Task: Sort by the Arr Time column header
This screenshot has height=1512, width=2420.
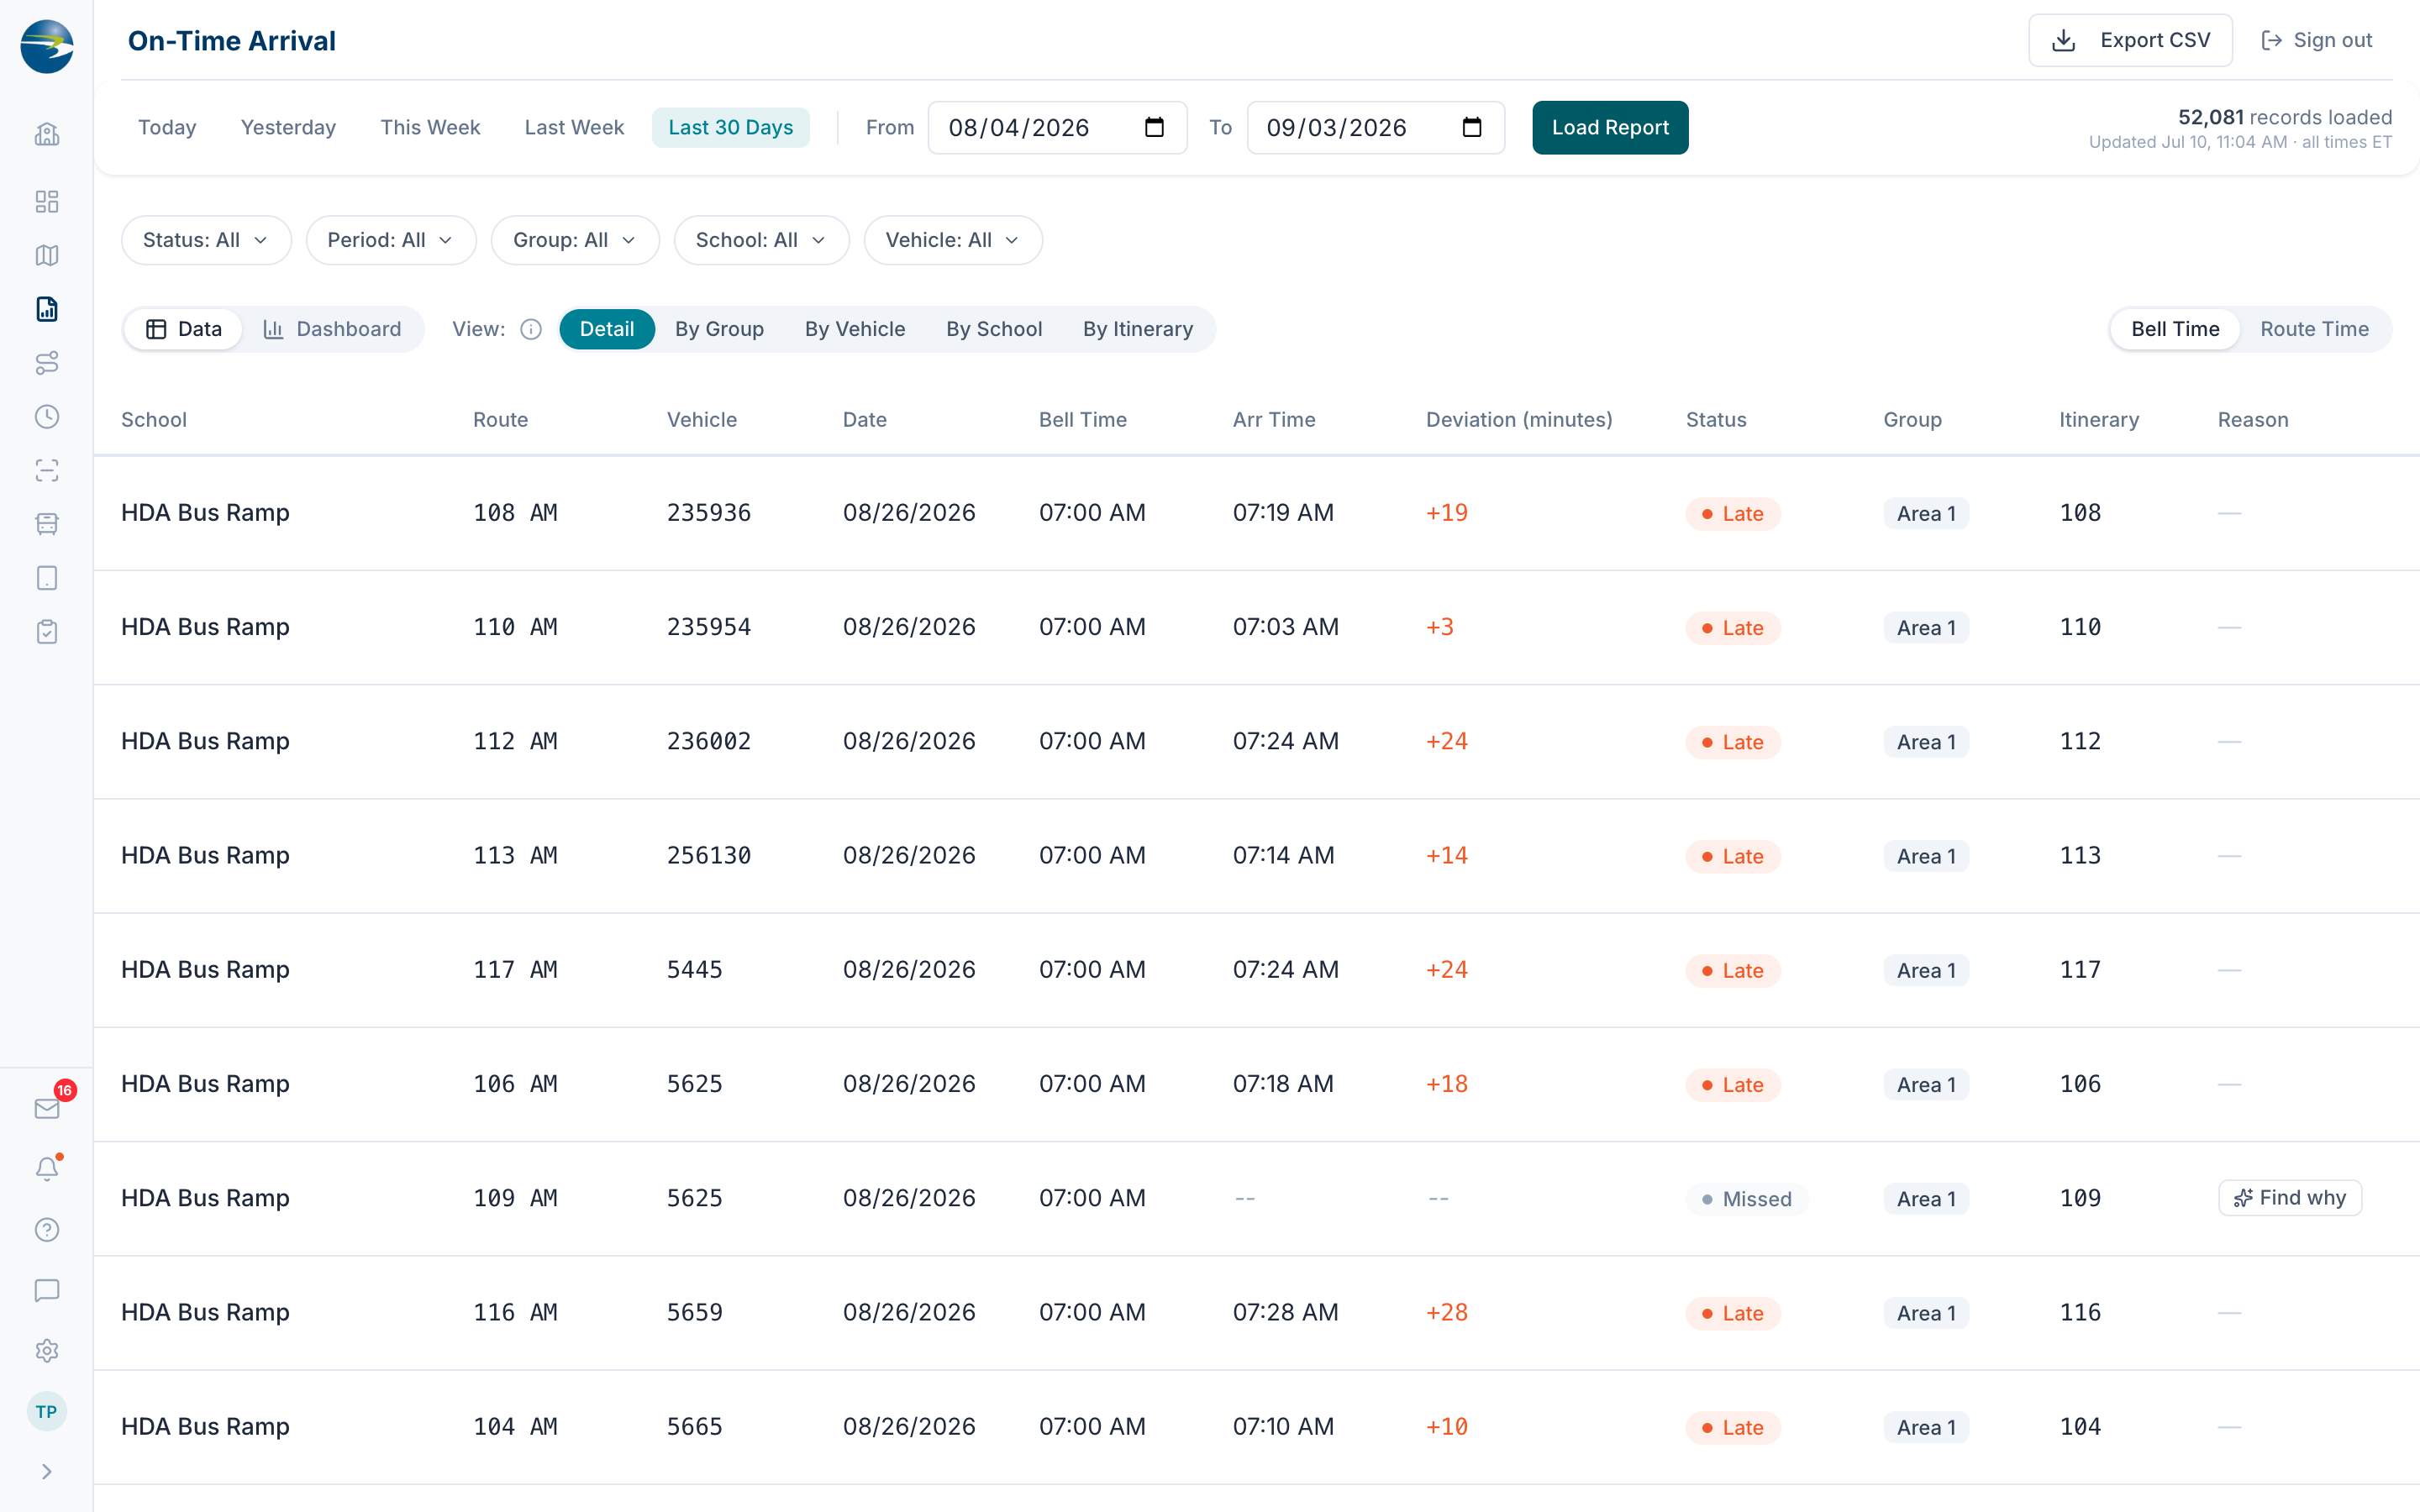Action: point(1274,420)
